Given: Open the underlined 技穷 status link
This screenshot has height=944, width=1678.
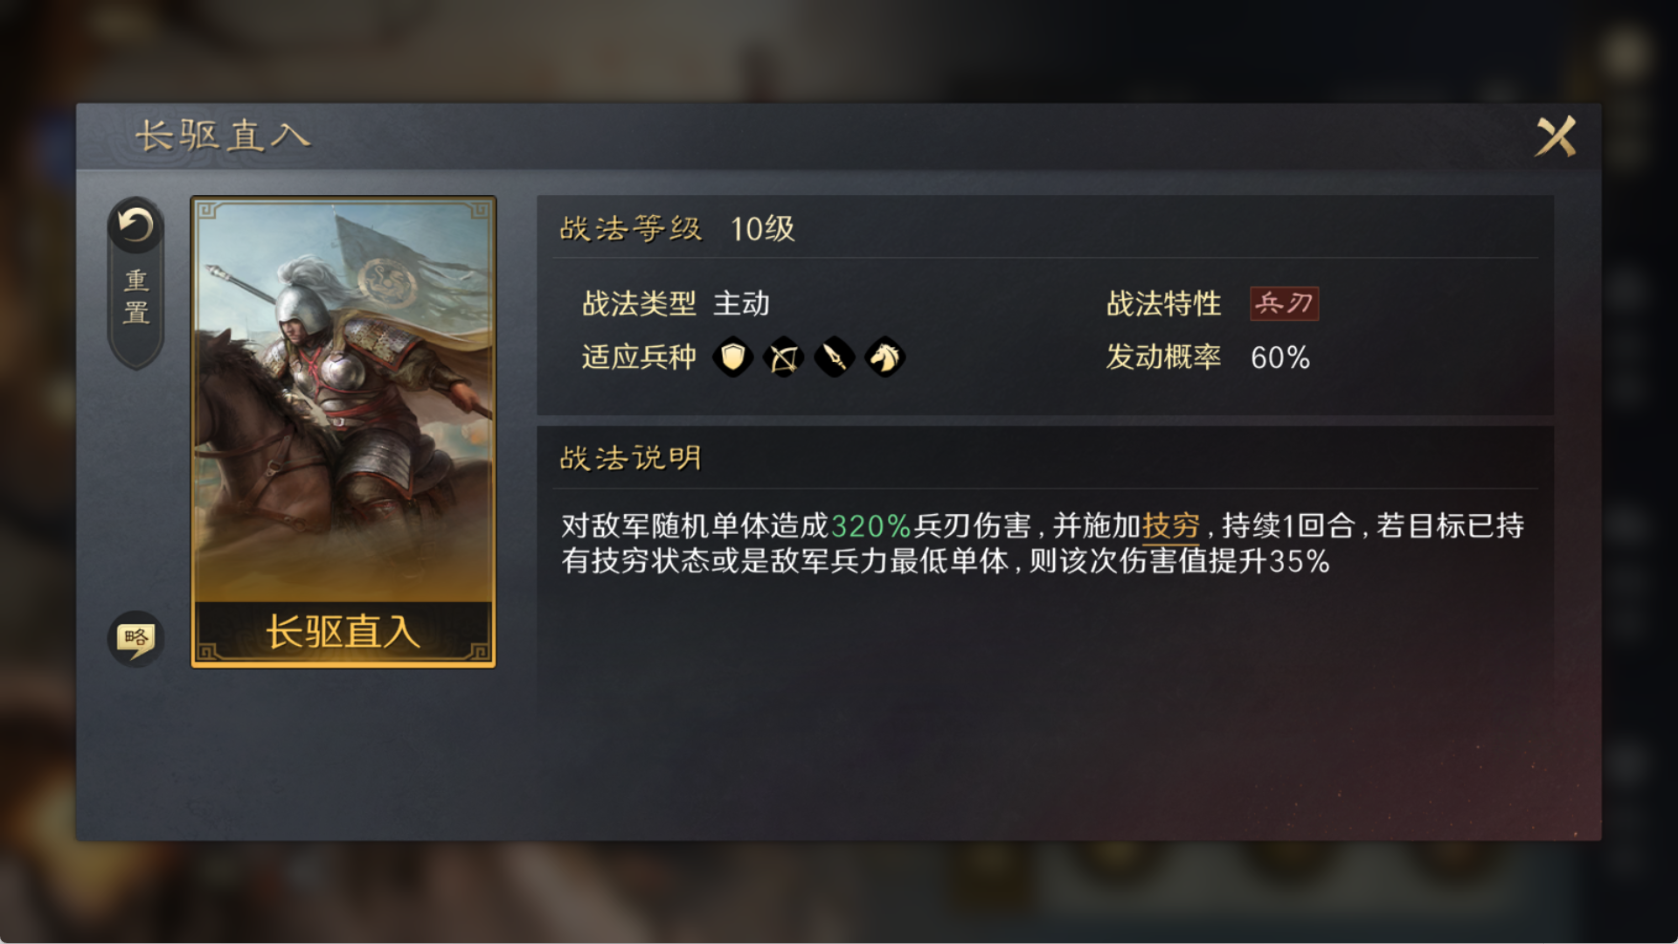Looking at the screenshot, I should (x=1171, y=525).
